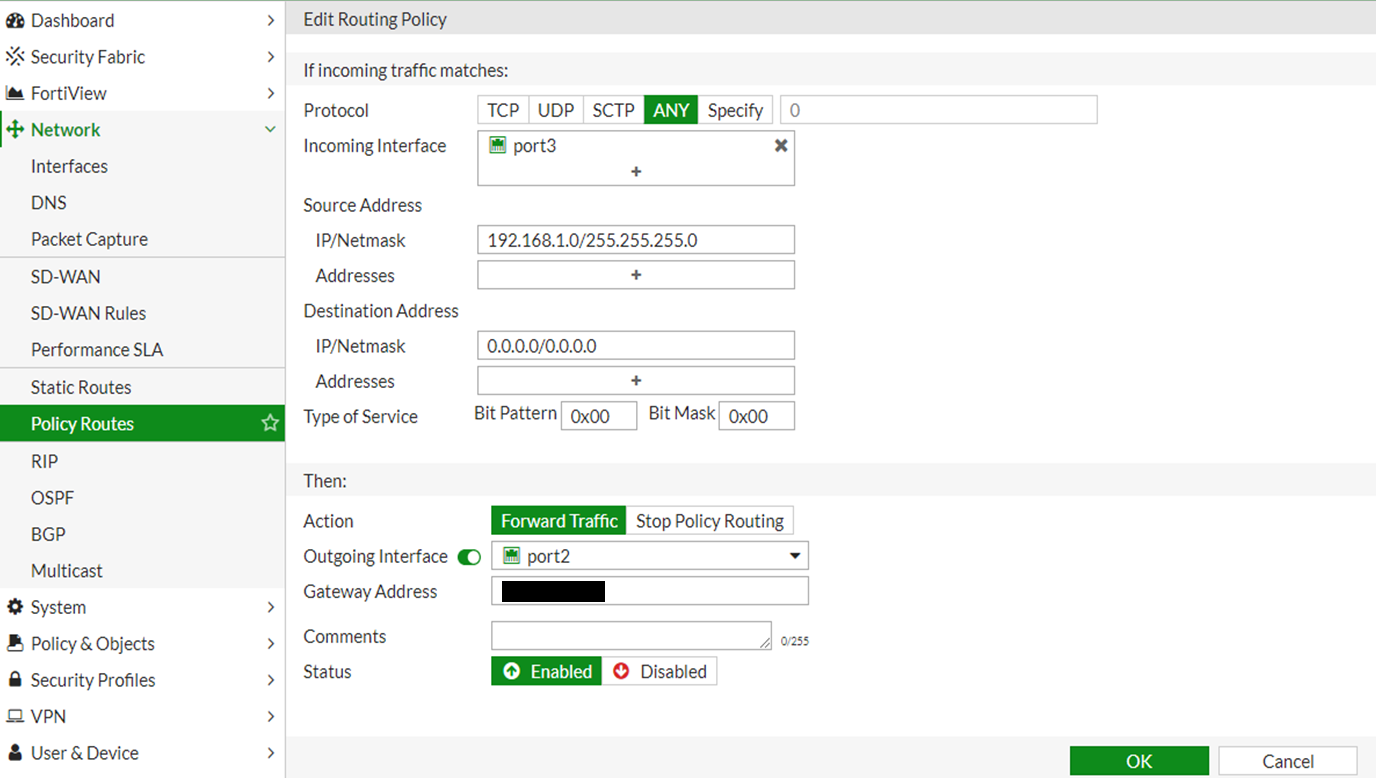Screen dimensions: 1376x778
Task: Choose Stop Policy Routing action
Action: [x=709, y=521]
